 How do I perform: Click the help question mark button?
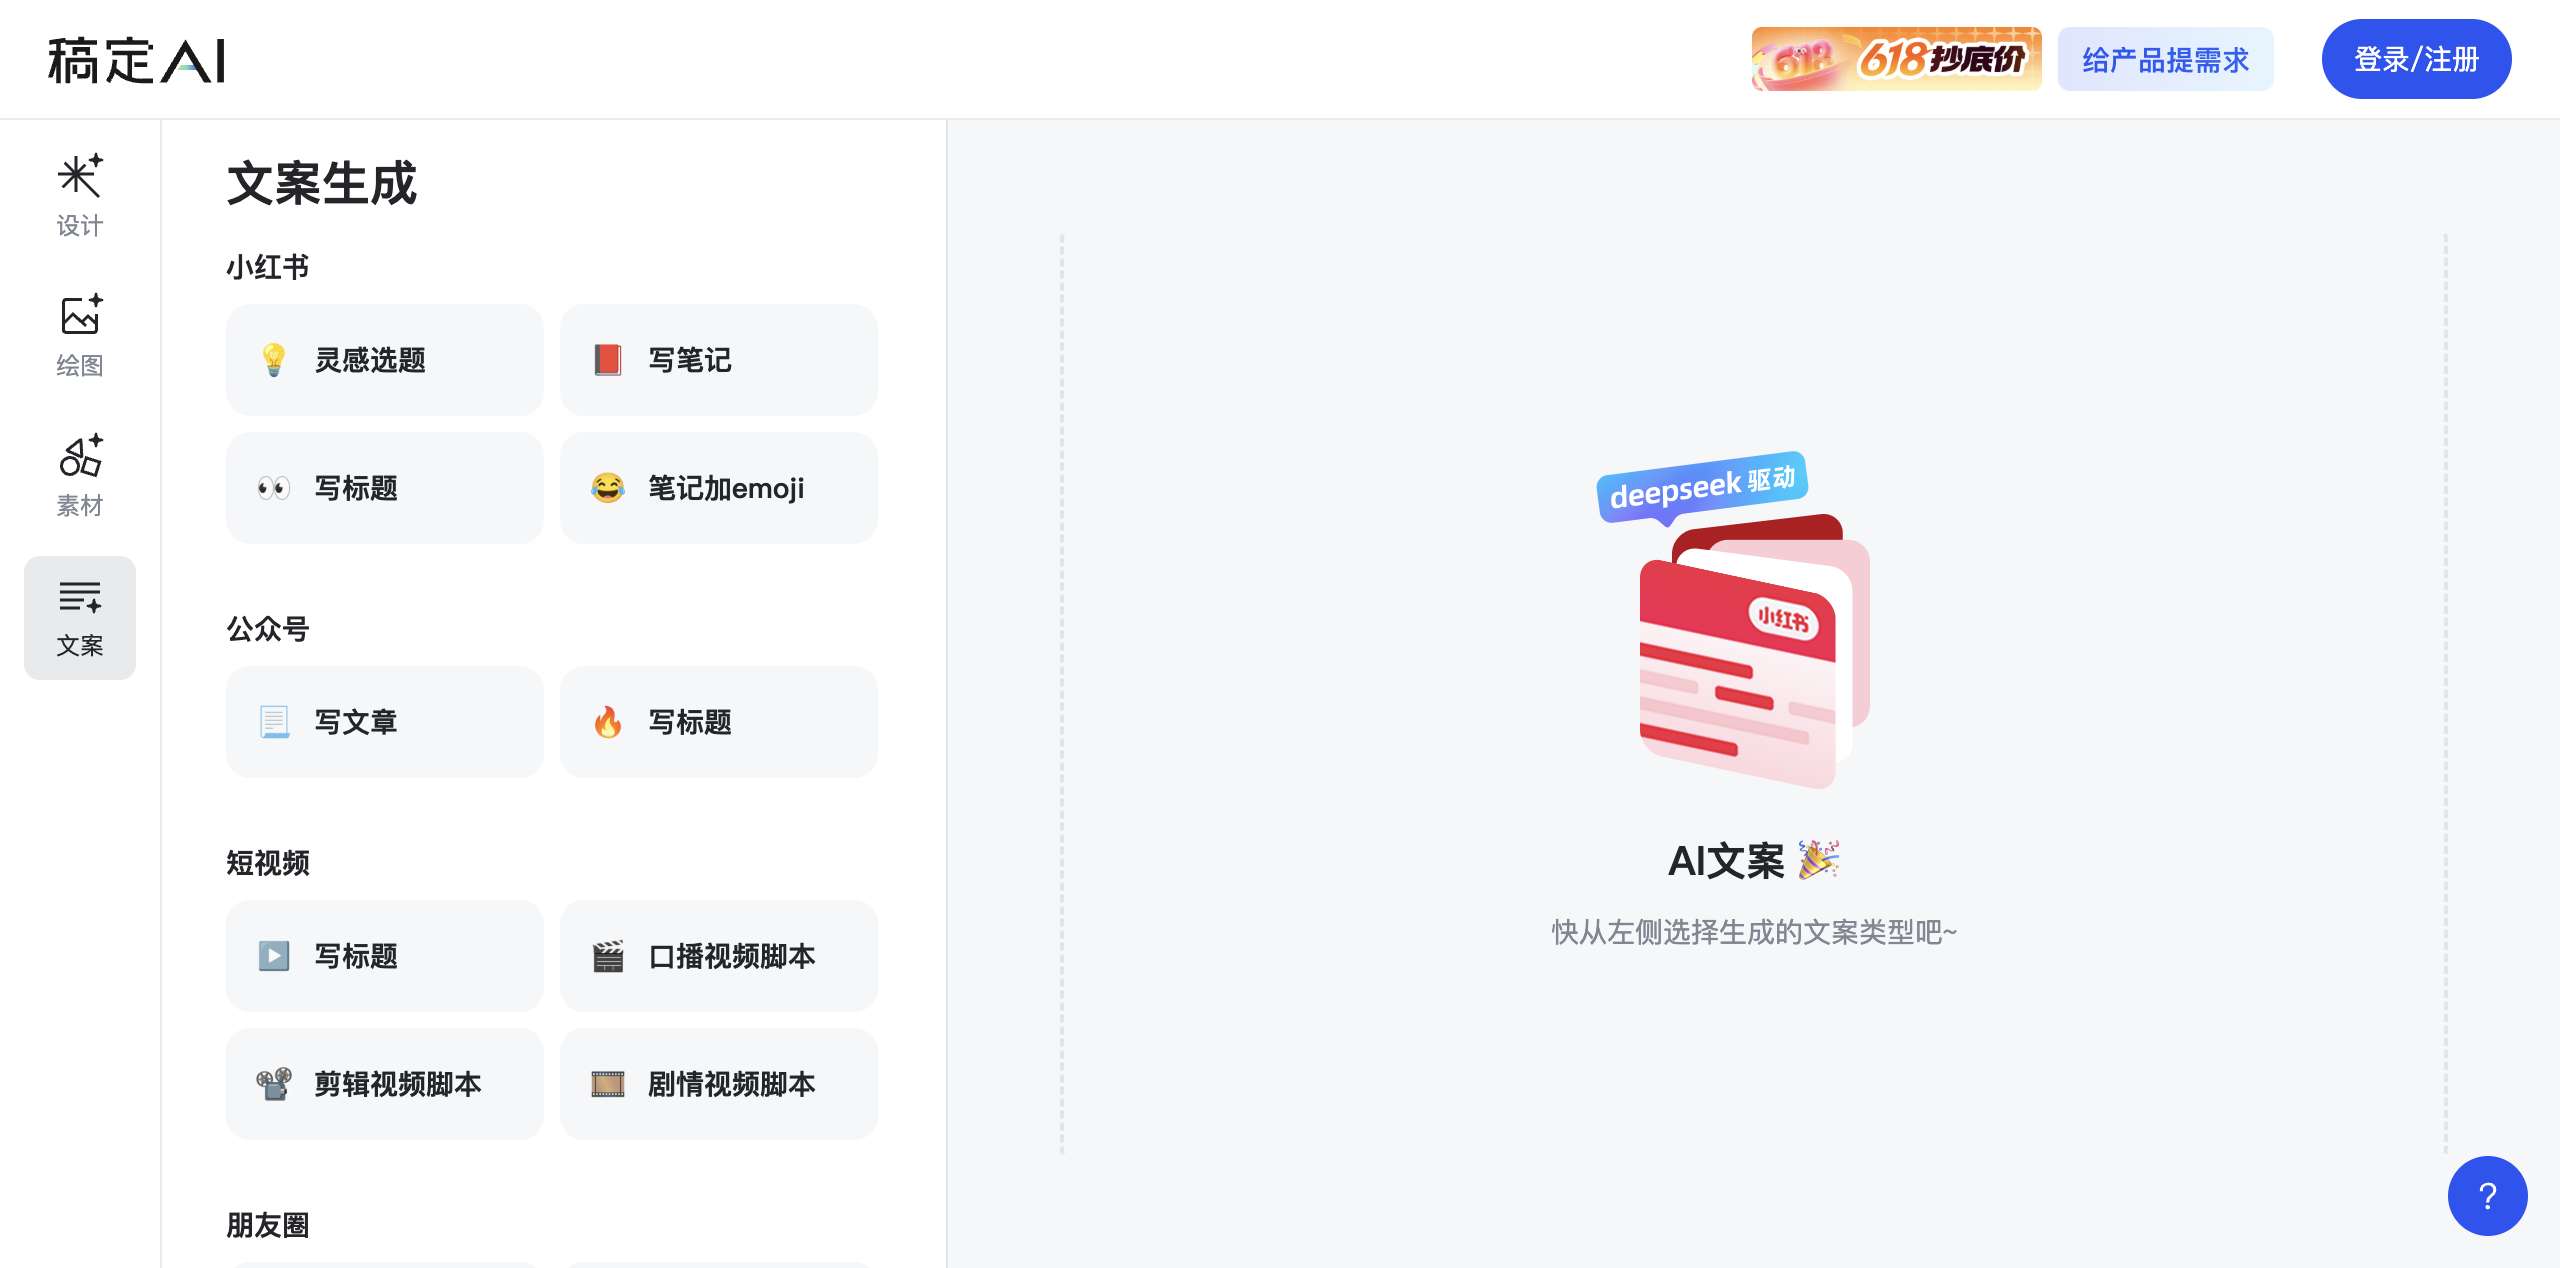2487,1195
